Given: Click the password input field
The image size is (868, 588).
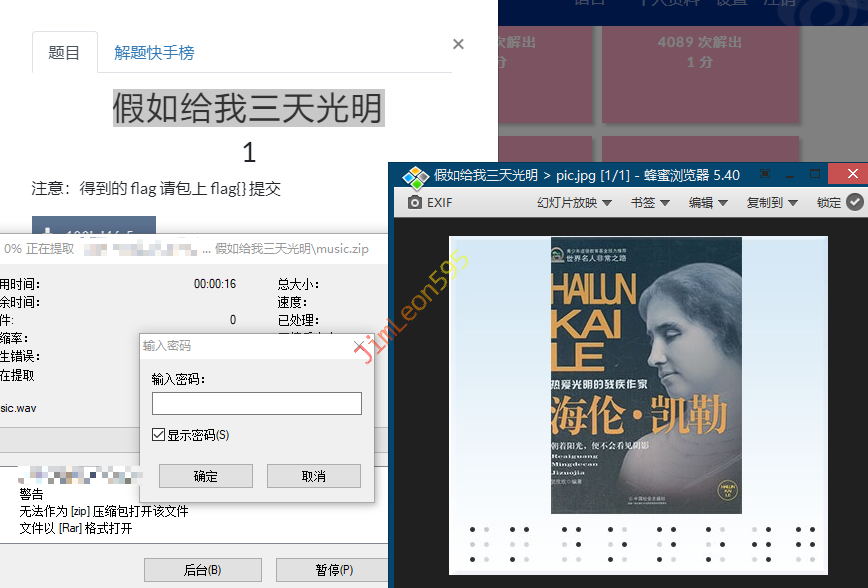Looking at the screenshot, I should pos(256,404).
